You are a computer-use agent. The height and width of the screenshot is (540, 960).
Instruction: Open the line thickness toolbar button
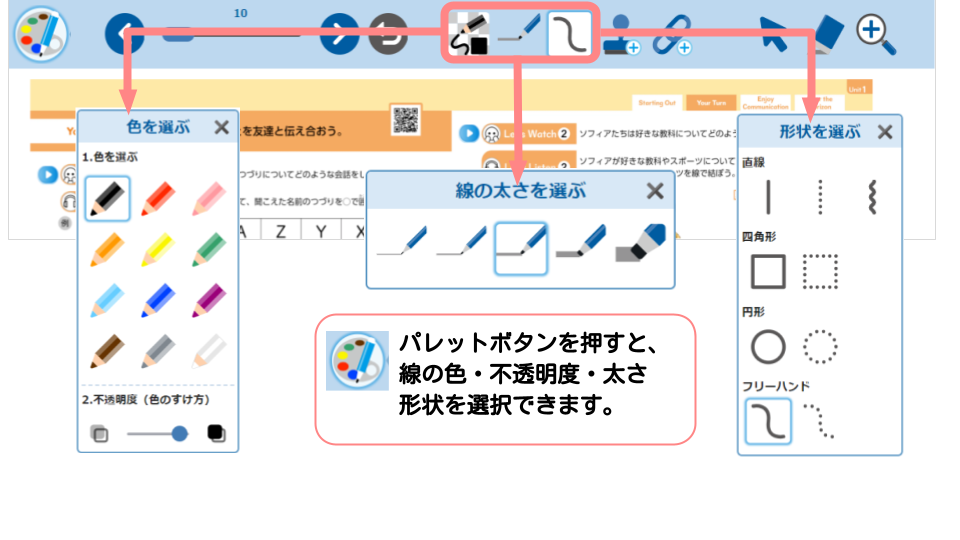pos(520,34)
